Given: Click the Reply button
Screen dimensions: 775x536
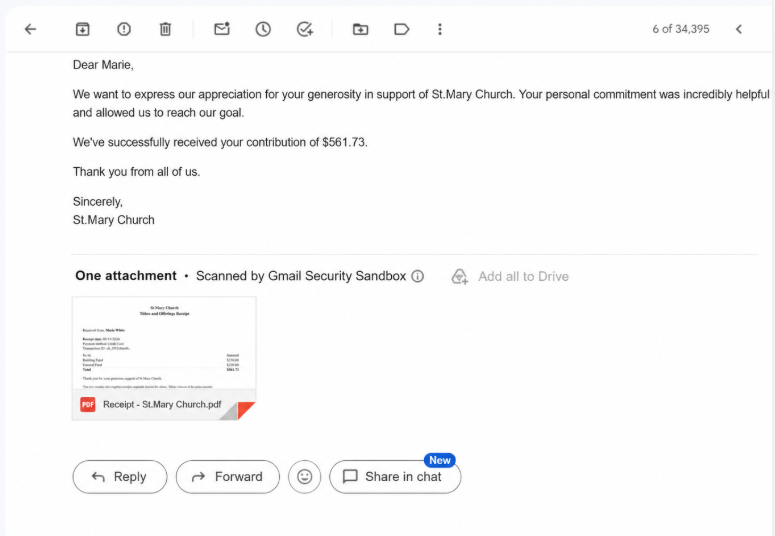Looking at the screenshot, I should click(x=120, y=477).
